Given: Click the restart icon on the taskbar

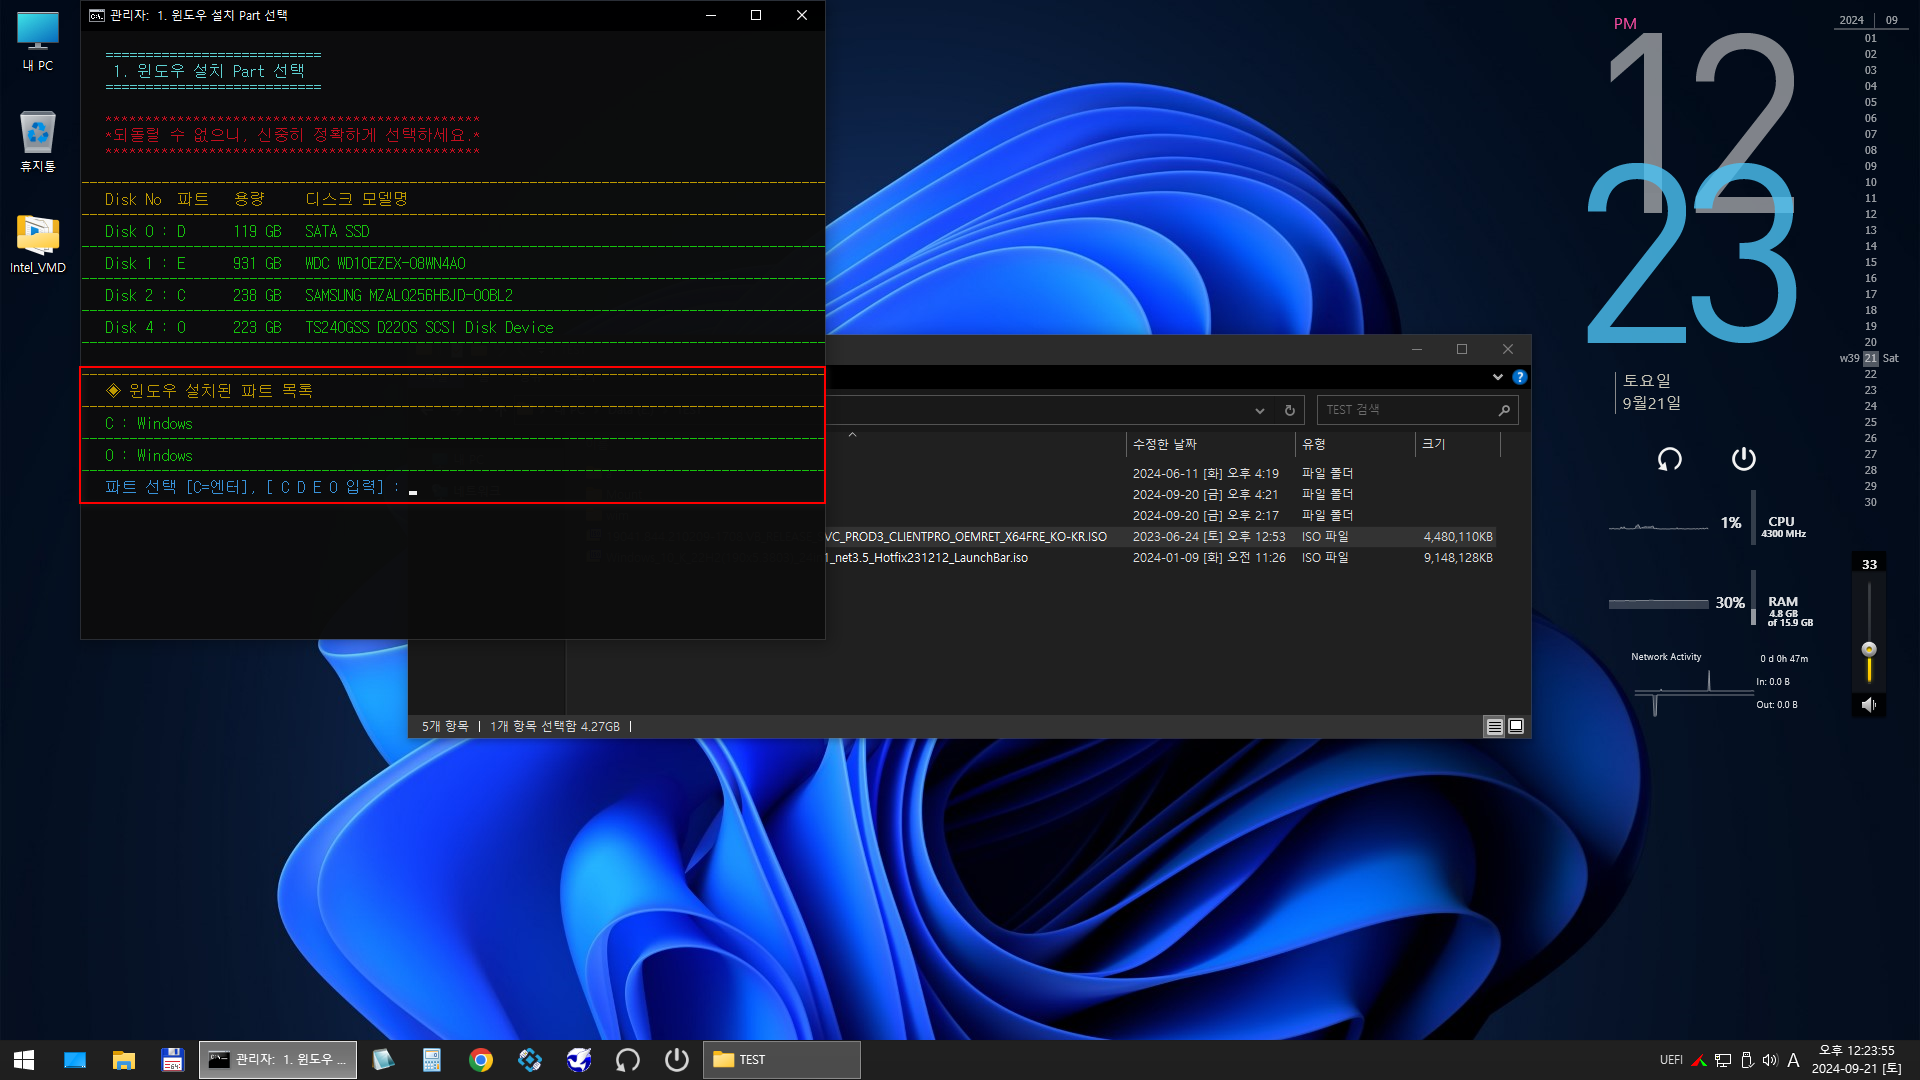Looking at the screenshot, I should click(x=628, y=1060).
